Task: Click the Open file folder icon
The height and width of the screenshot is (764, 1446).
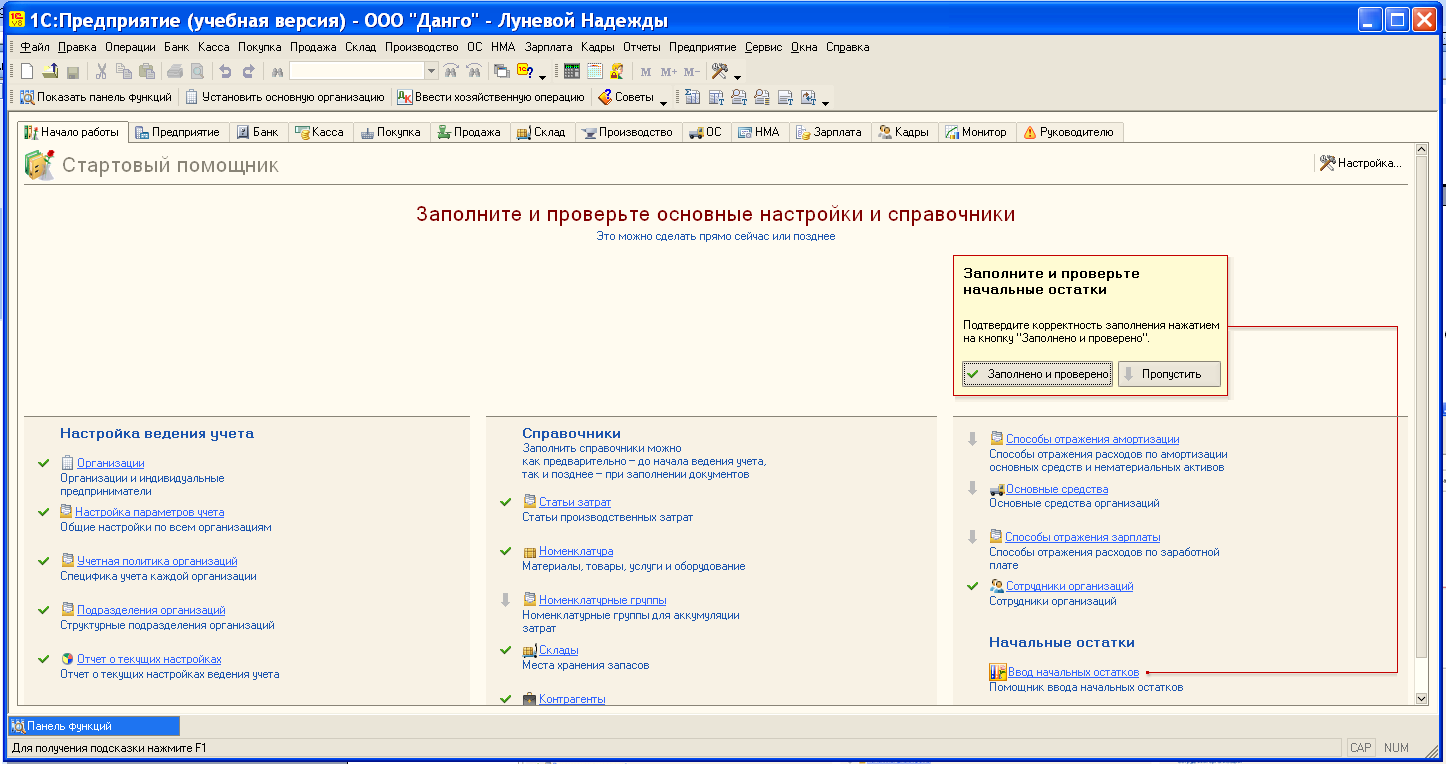Action: [50, 71]
